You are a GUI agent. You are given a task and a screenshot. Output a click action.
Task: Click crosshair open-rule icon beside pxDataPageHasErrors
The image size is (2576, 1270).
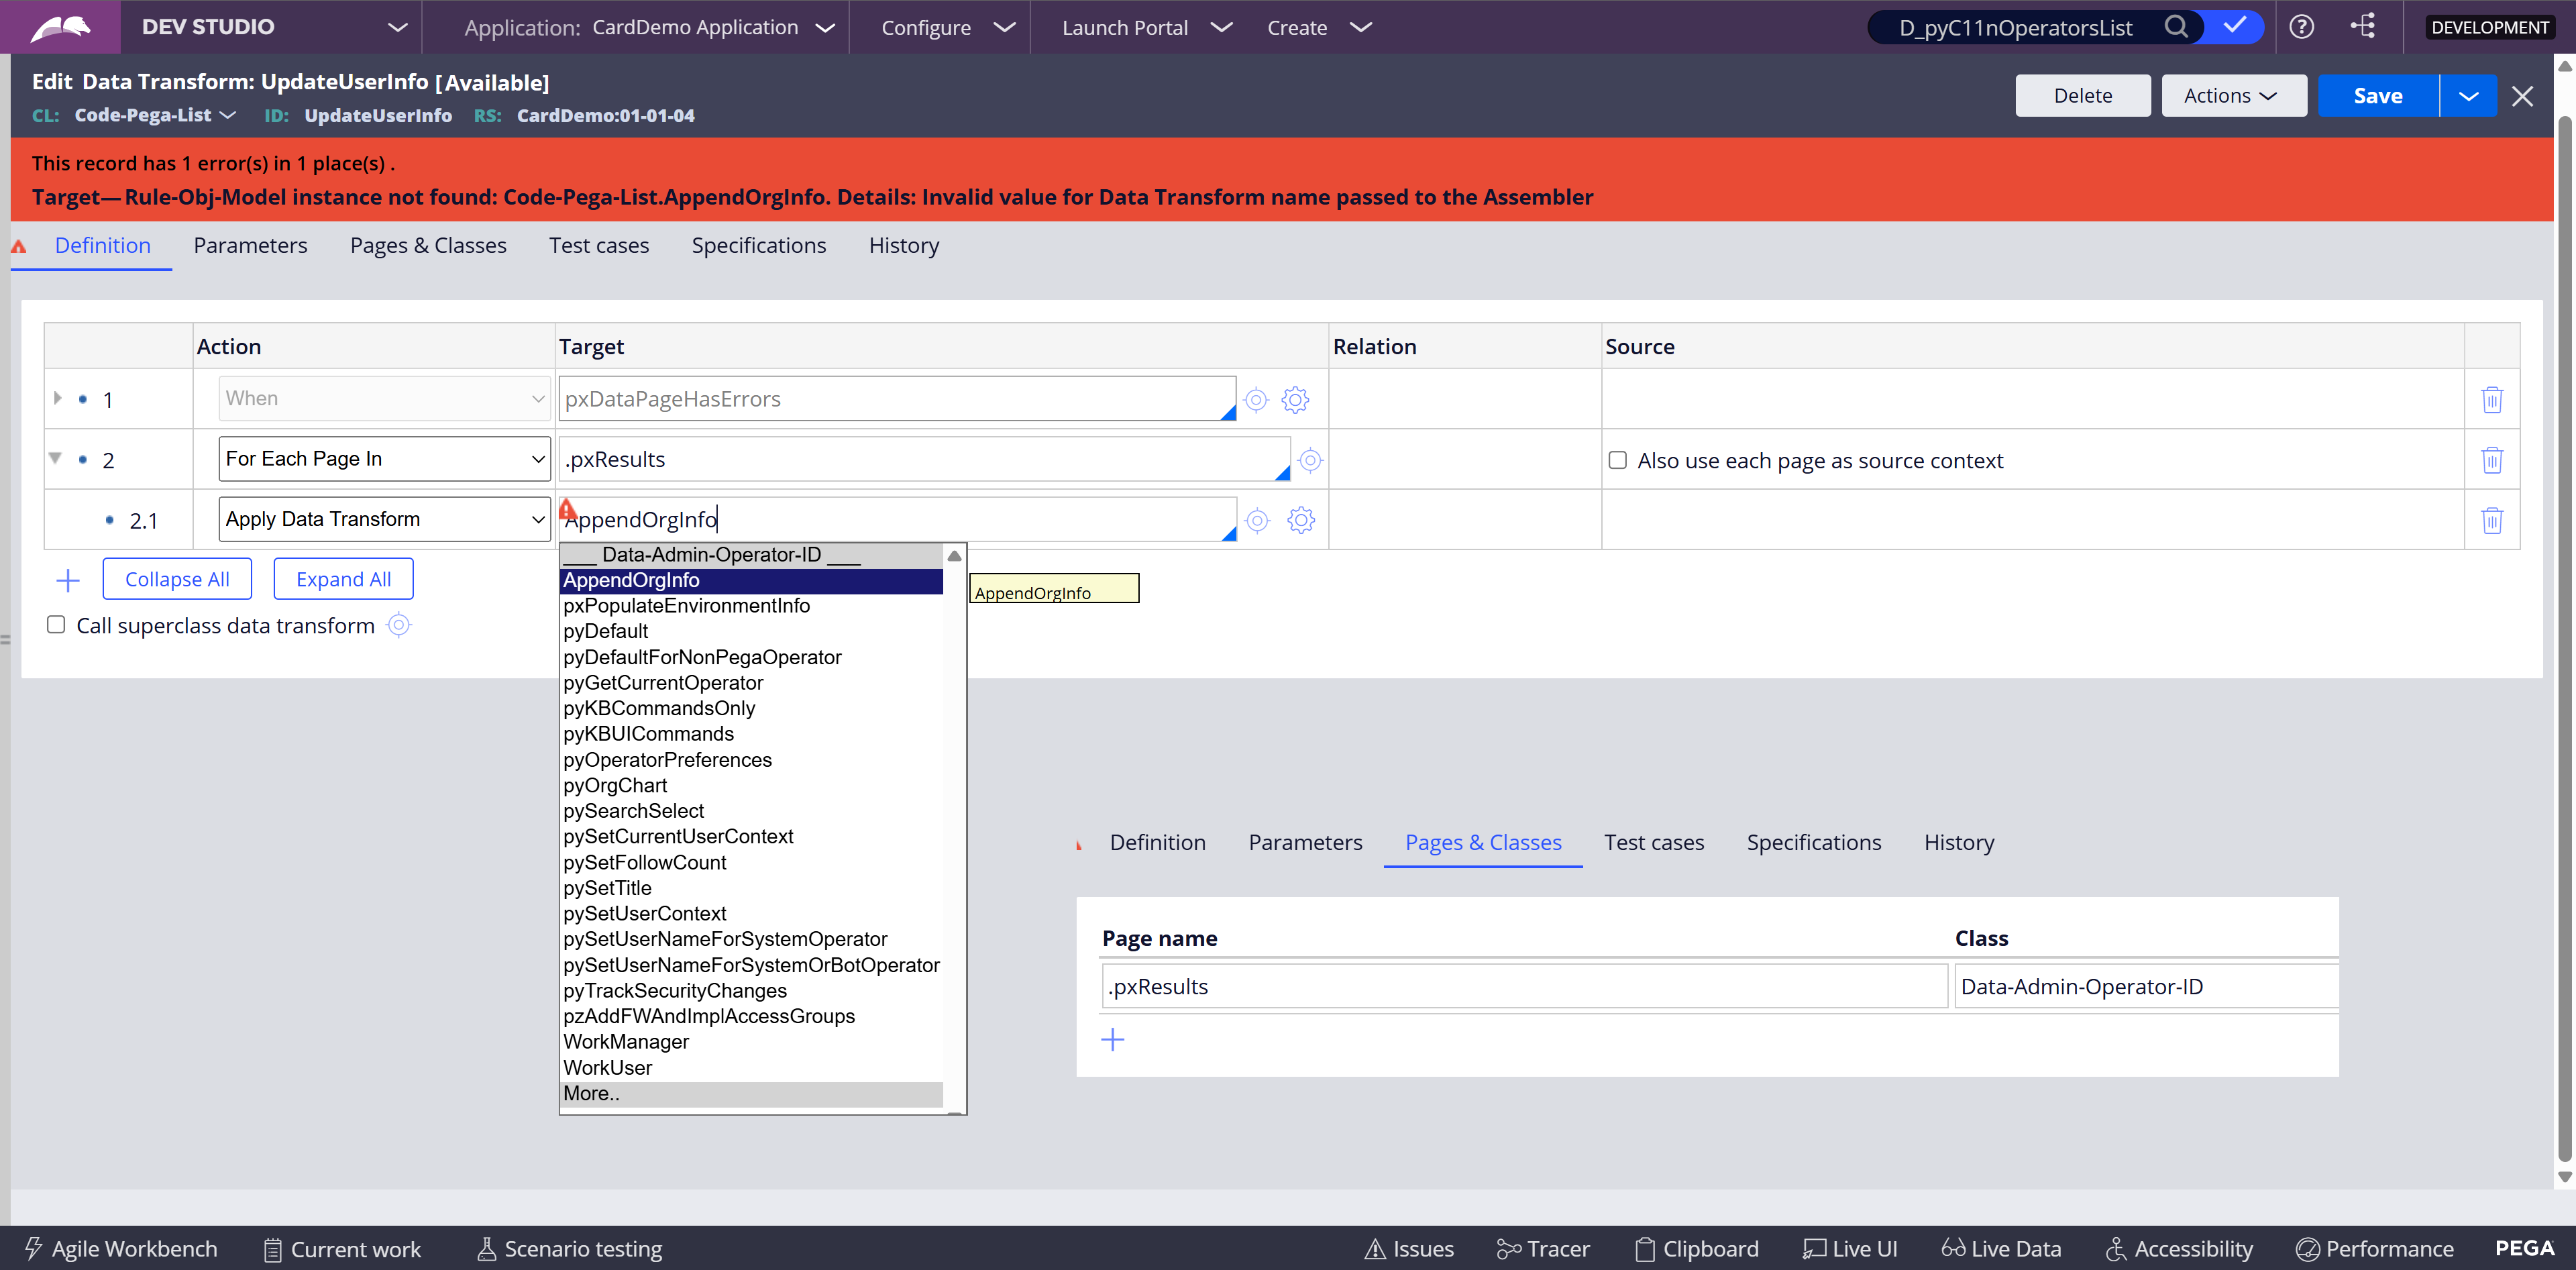click(x=1256, y=400)
